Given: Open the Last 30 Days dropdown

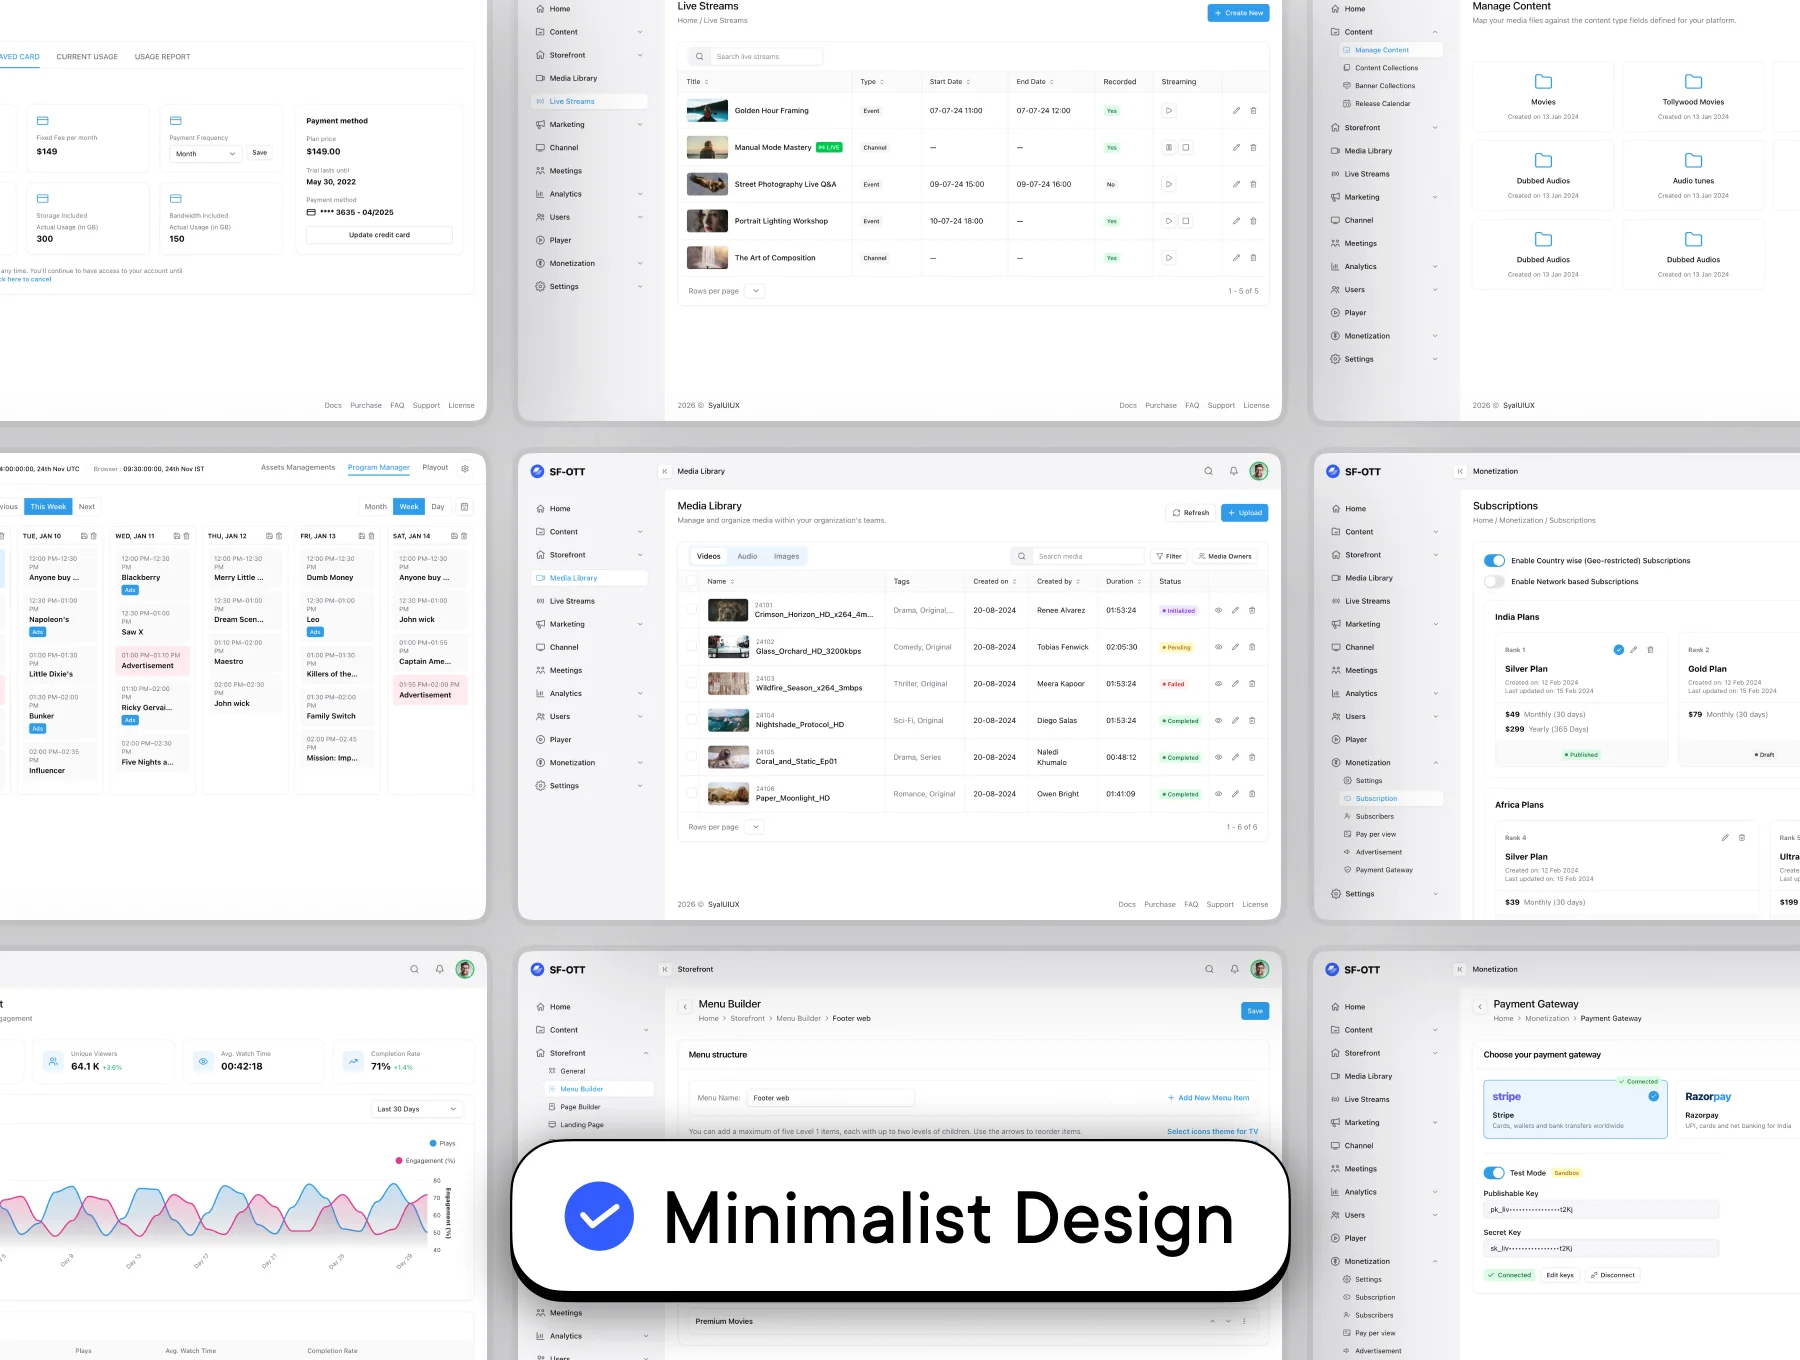Looking at the screenshot, I should click(x=417, y=1109).
